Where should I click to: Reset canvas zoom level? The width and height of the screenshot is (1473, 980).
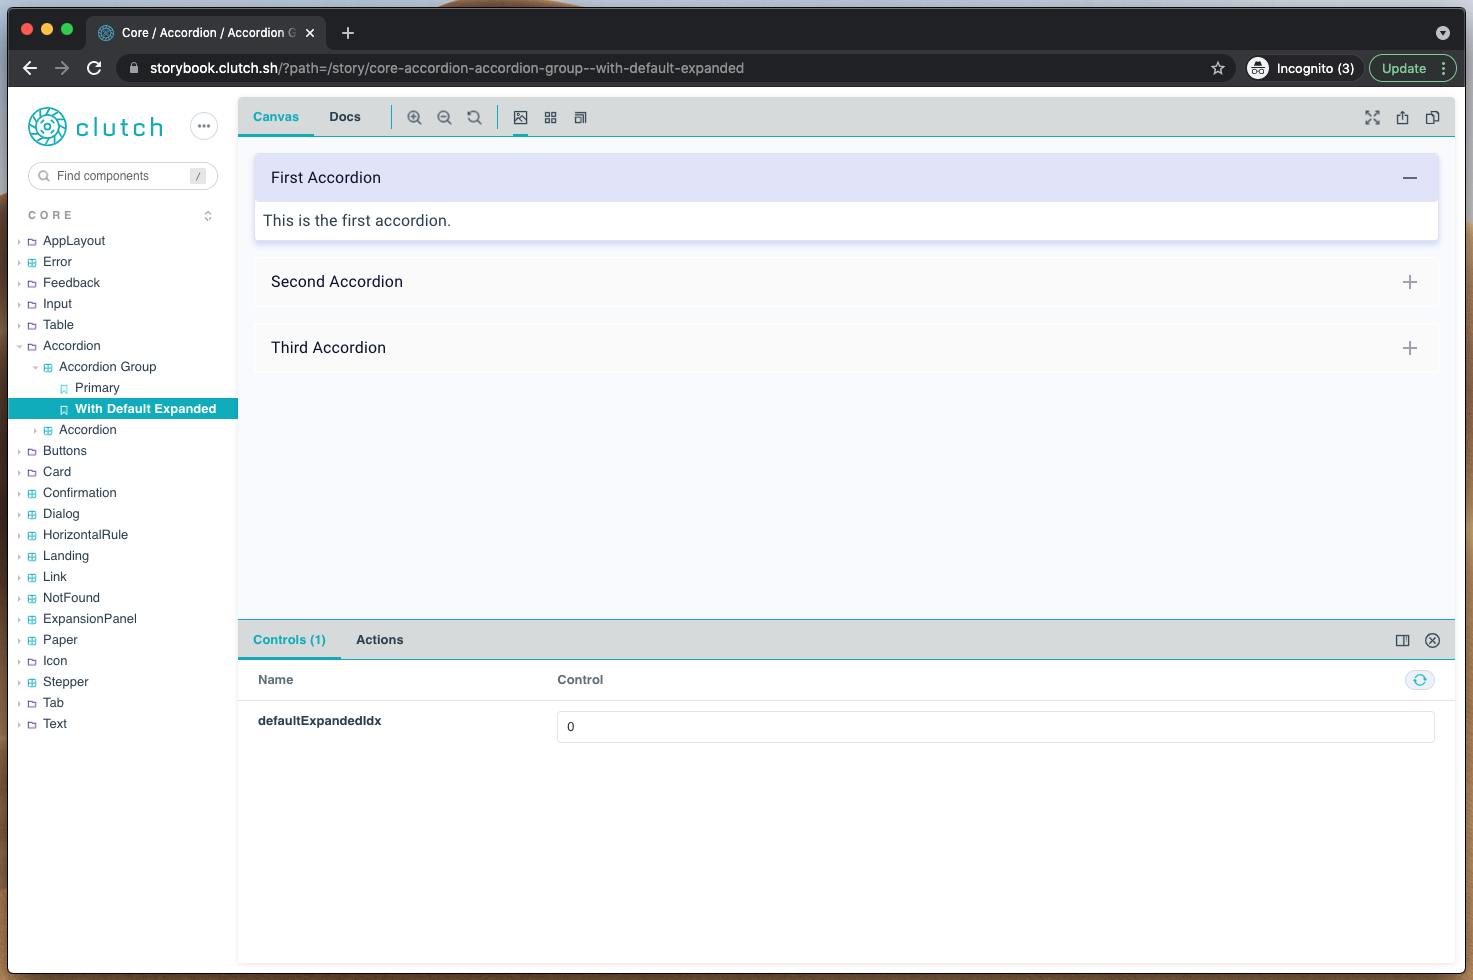coord(474,117)
